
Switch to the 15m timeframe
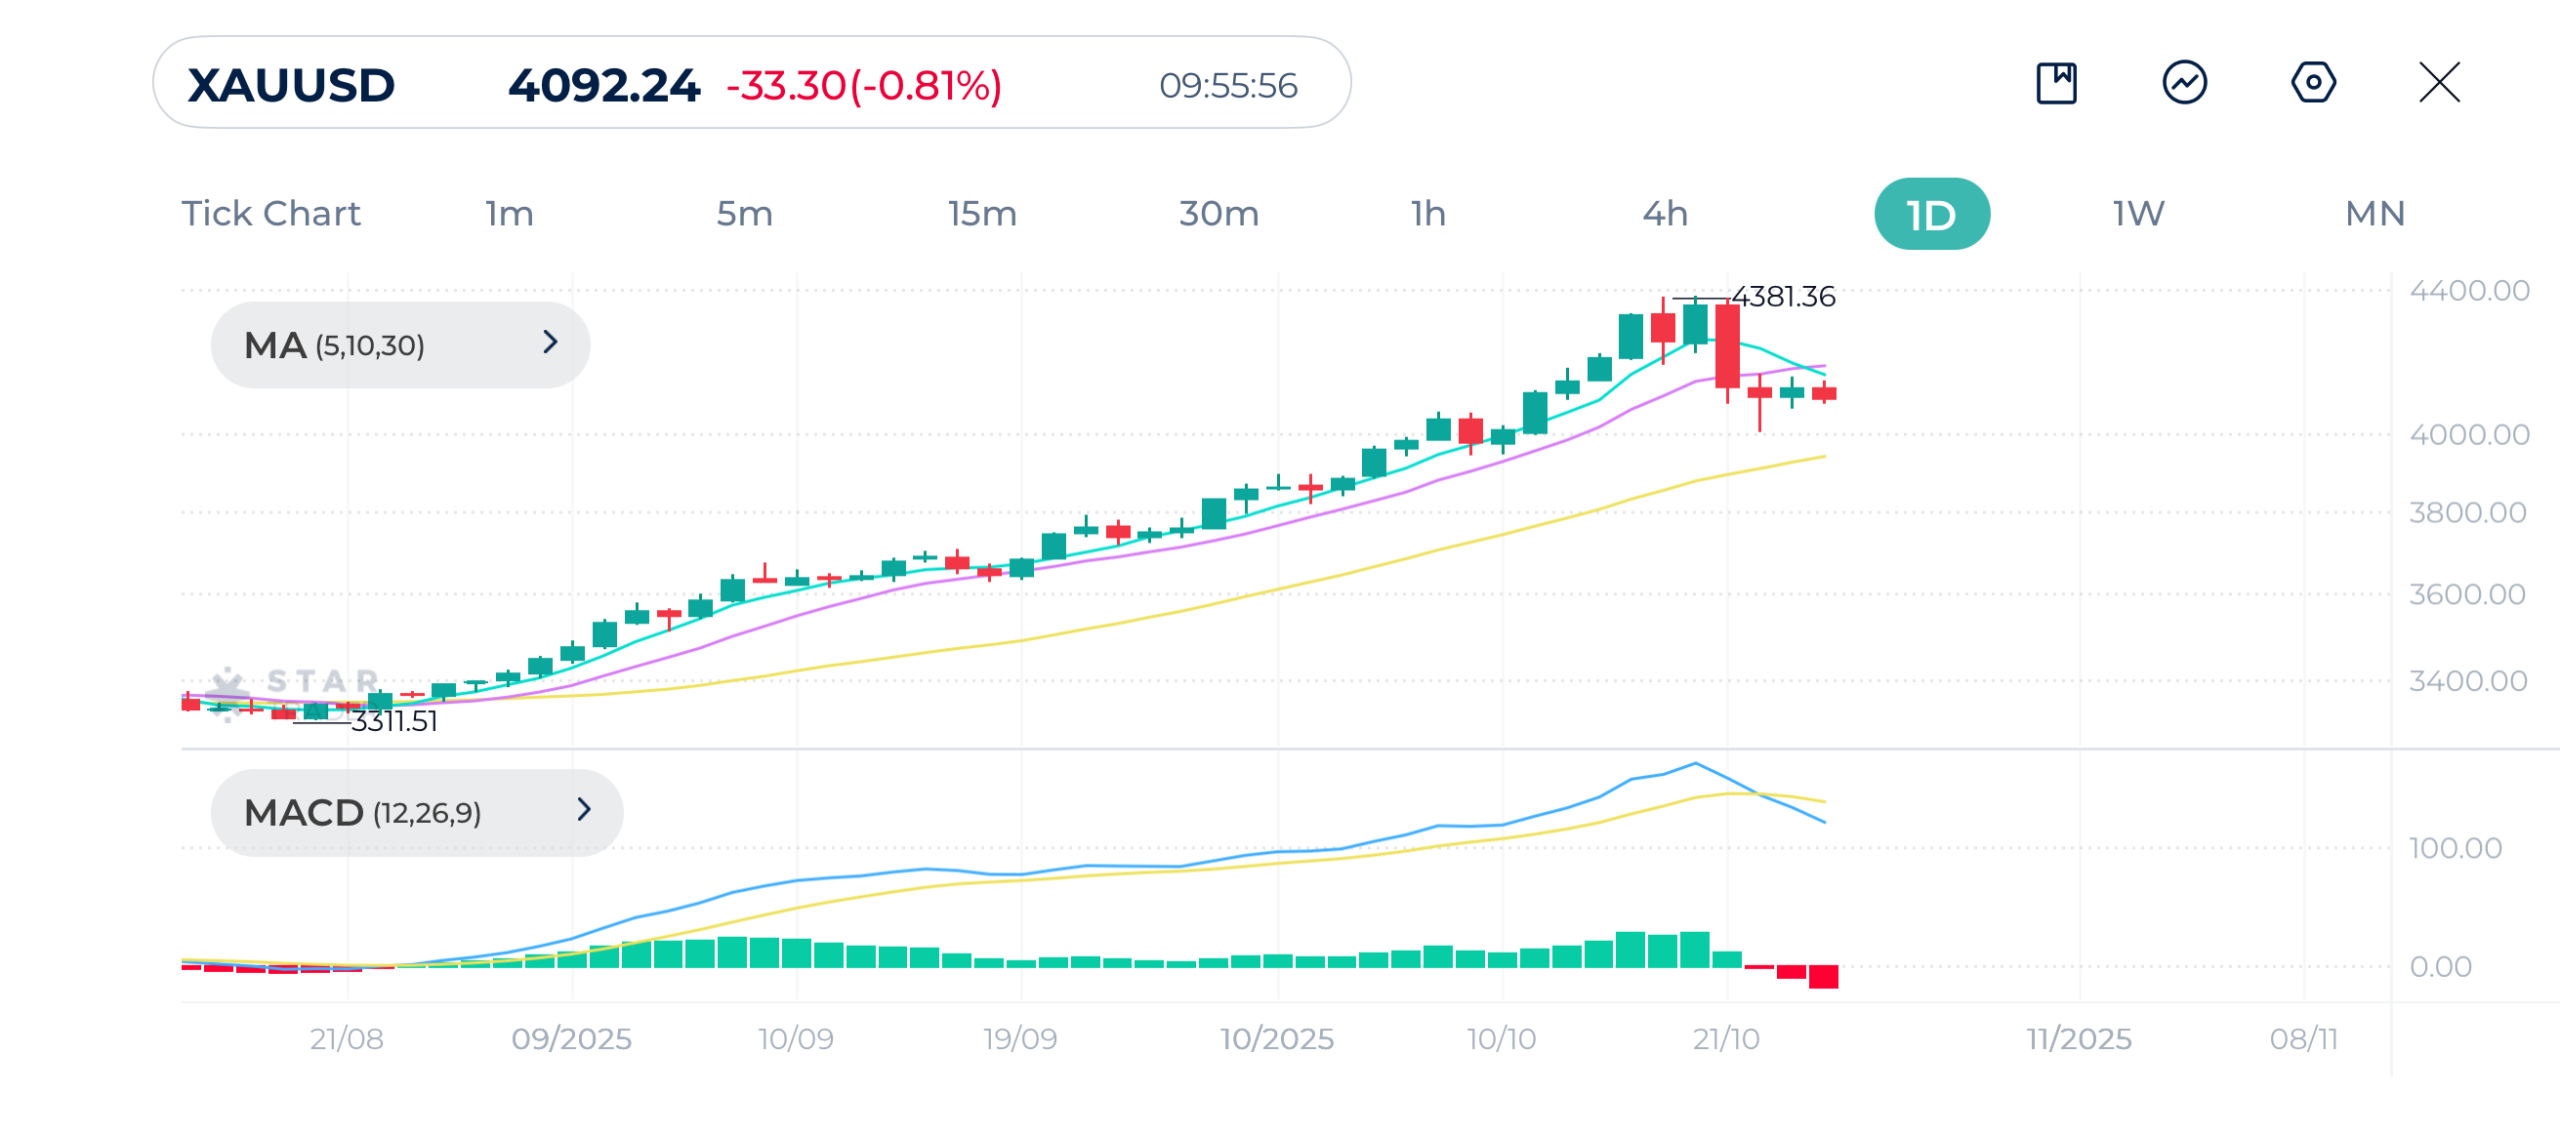(982, 214)
